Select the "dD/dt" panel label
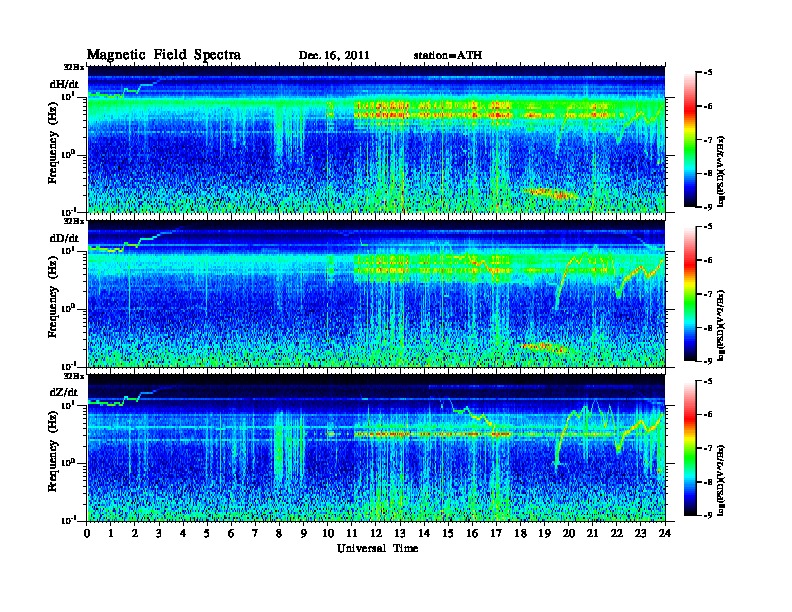Screen dimensions: 792x612 point(64,238)
